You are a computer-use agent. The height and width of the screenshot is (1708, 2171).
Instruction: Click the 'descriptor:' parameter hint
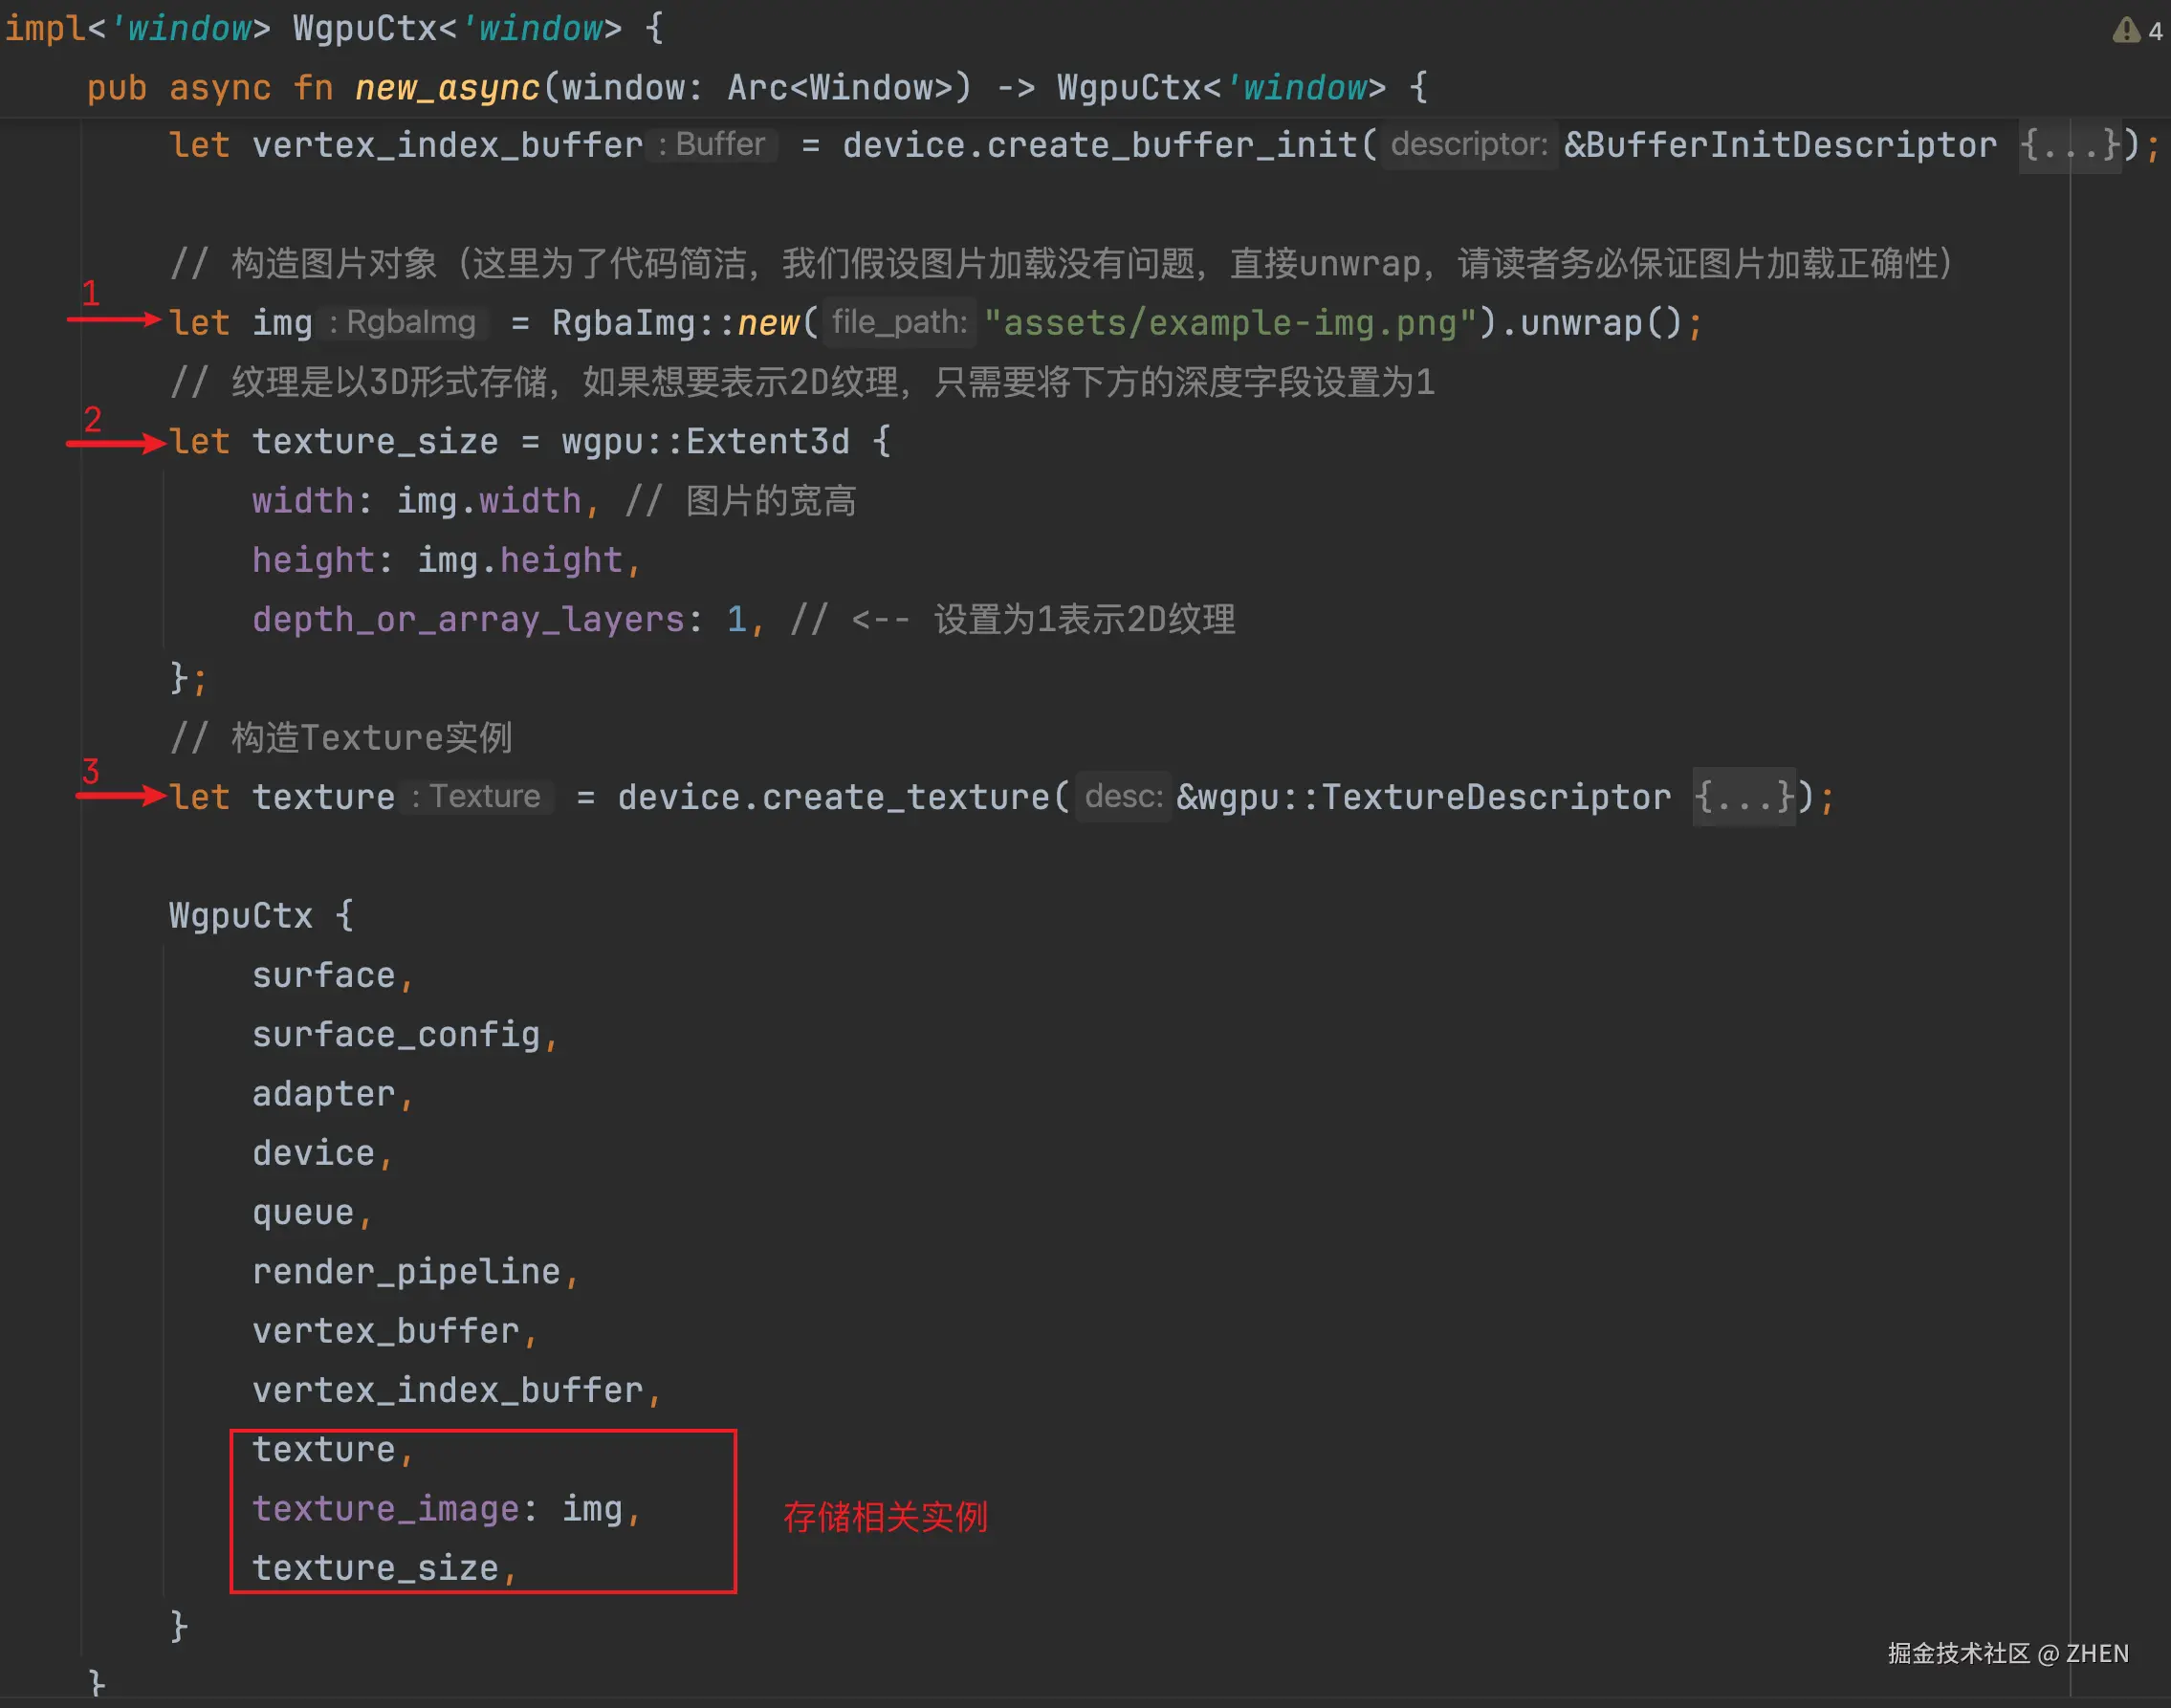(x=1470, y=145)
